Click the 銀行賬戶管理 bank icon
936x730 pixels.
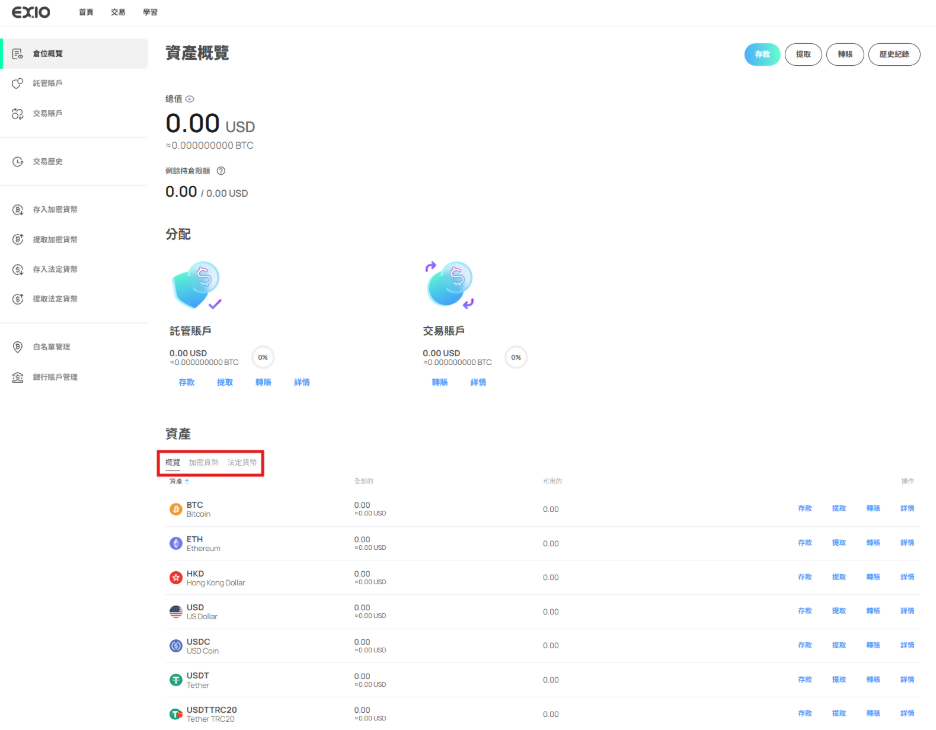point(18,377)
